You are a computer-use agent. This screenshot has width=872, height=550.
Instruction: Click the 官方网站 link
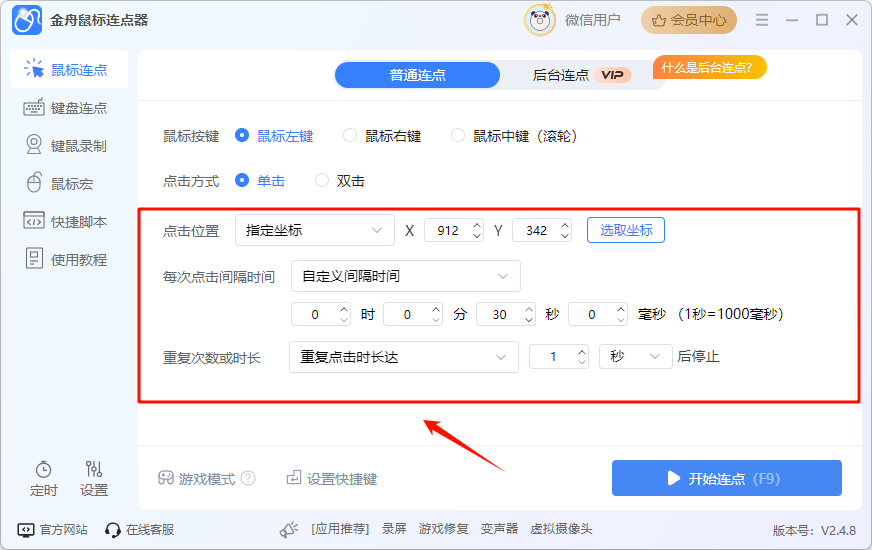52,529
